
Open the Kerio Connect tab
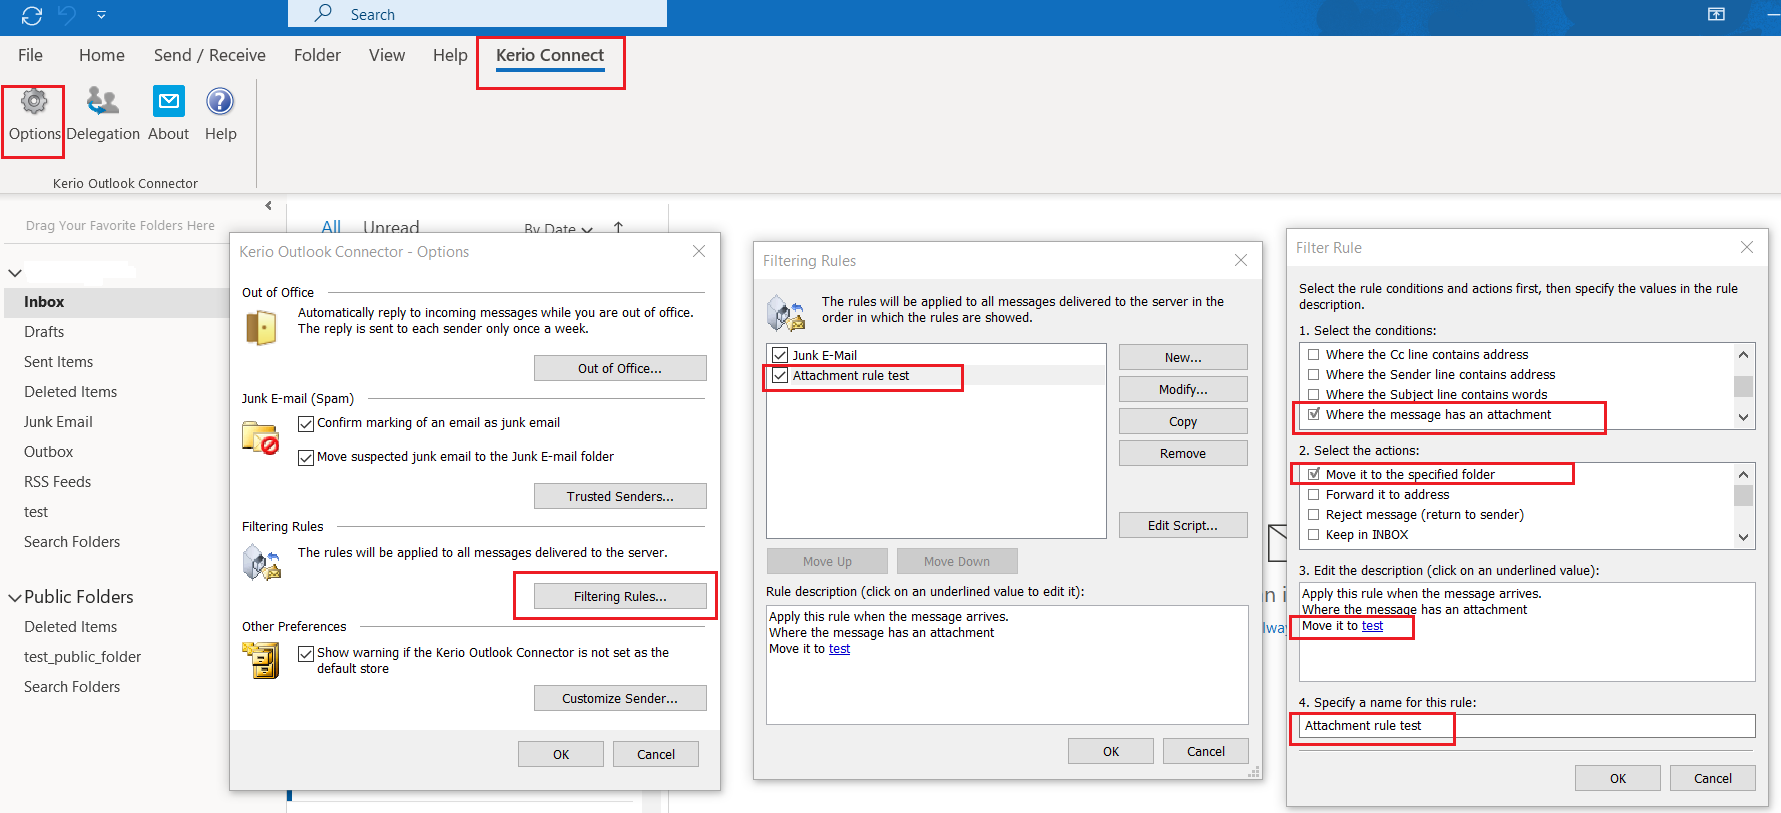click(550, 56)
